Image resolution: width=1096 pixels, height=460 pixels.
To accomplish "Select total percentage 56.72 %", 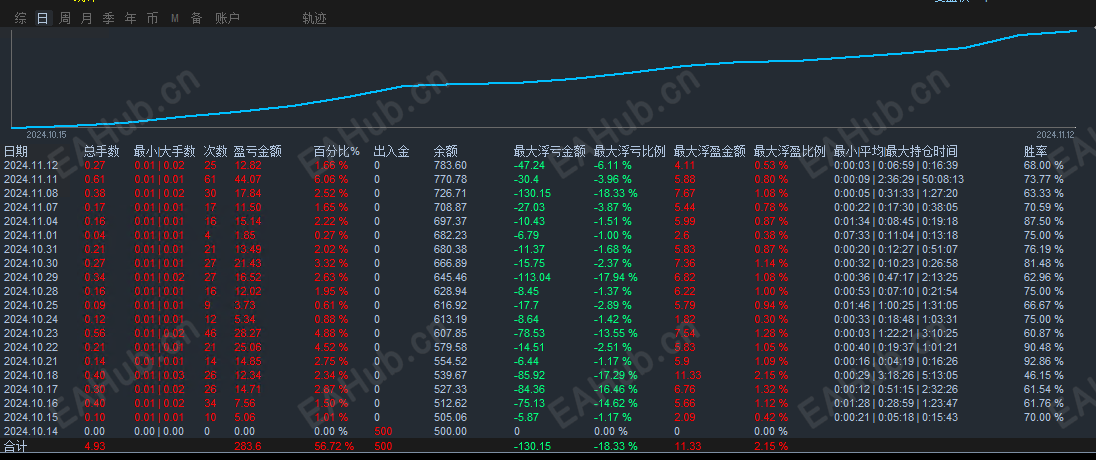I will 333,447.
